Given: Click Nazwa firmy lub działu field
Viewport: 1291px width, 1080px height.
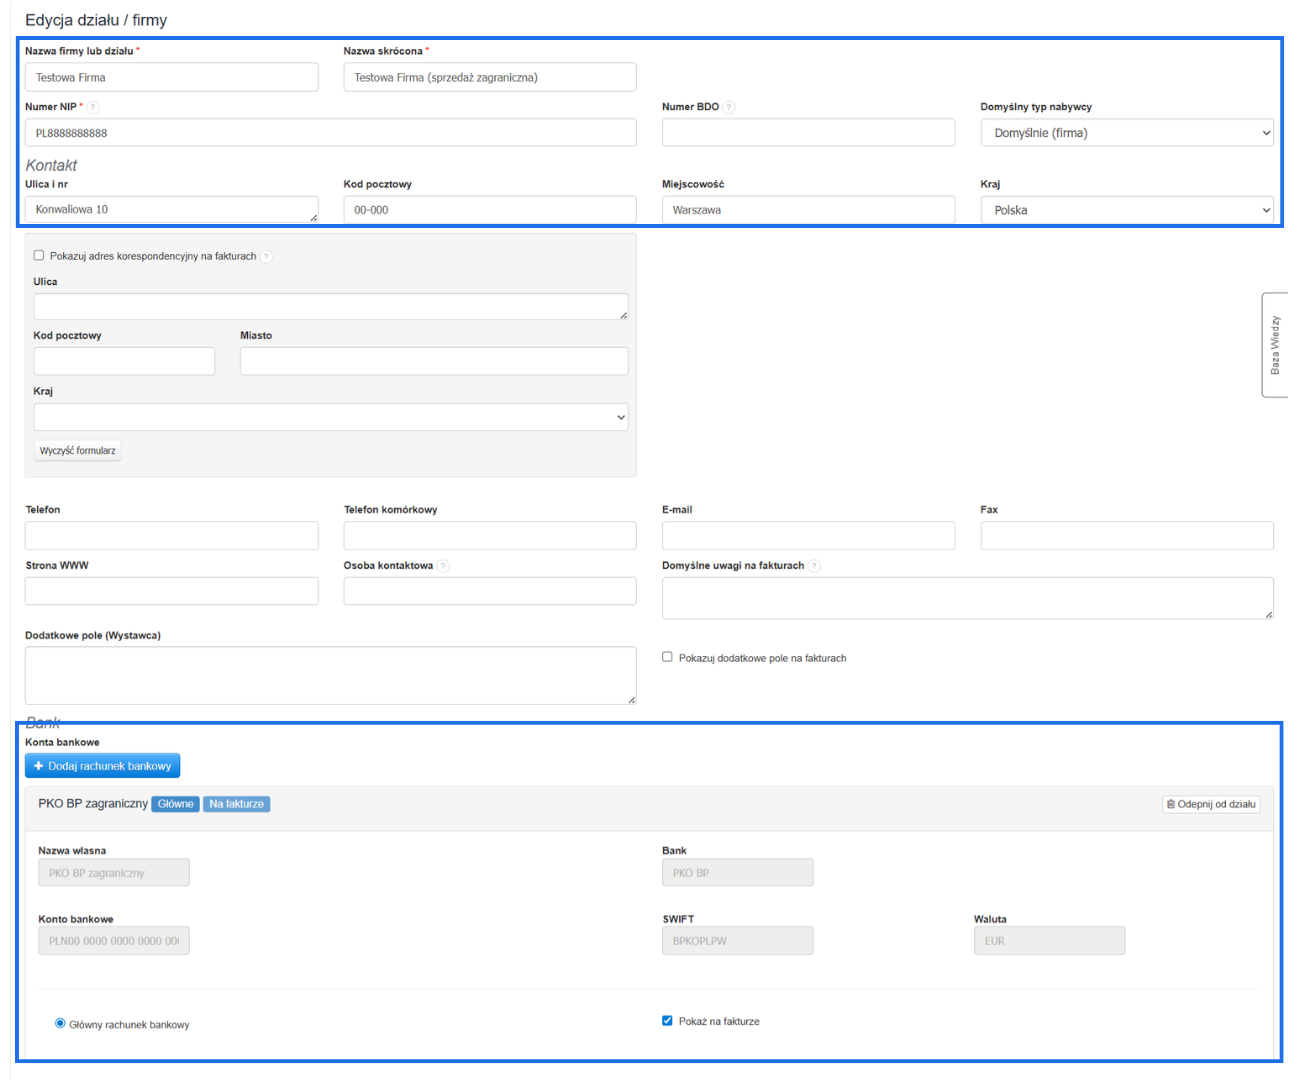Looking at the screenshot, I should pyautogui.click(x=172, y=77).
